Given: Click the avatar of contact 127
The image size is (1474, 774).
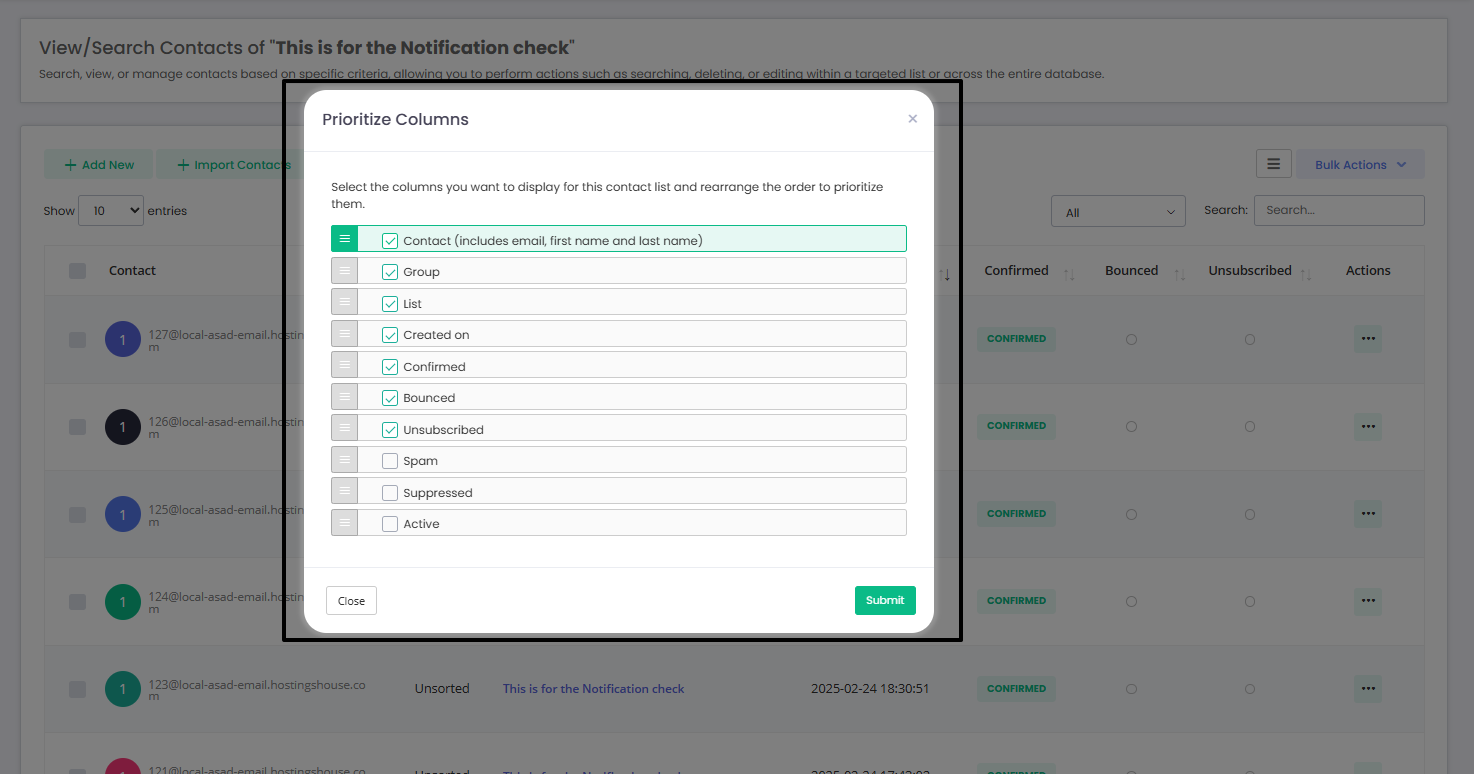Looking at the screenshot, I should tap(123, 340).
